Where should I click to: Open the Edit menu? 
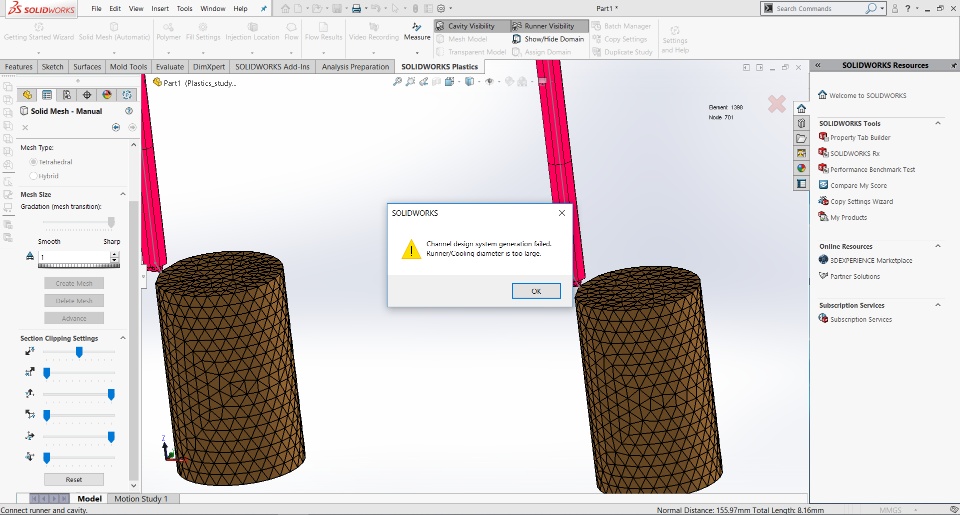tap(115, 9)
